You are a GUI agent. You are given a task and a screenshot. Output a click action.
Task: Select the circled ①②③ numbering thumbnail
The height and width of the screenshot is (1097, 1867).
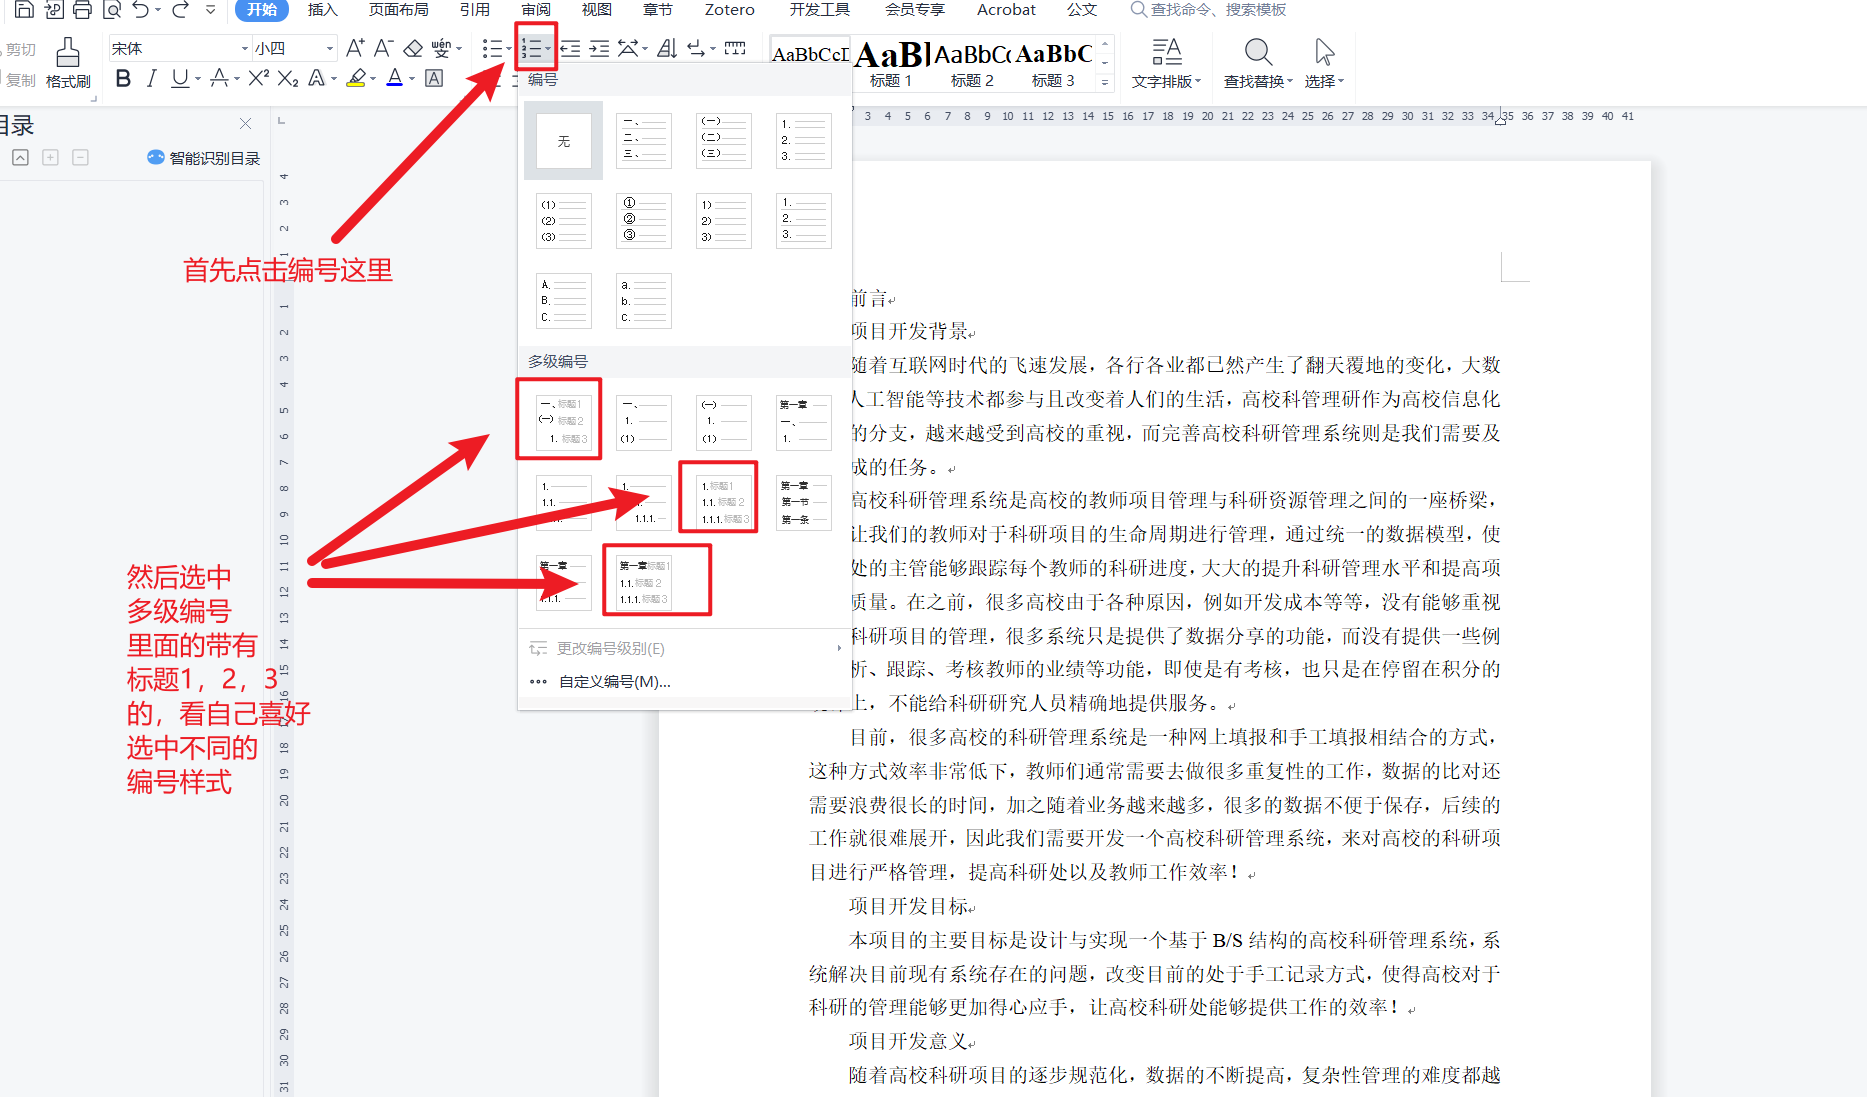tap(643, 220)
